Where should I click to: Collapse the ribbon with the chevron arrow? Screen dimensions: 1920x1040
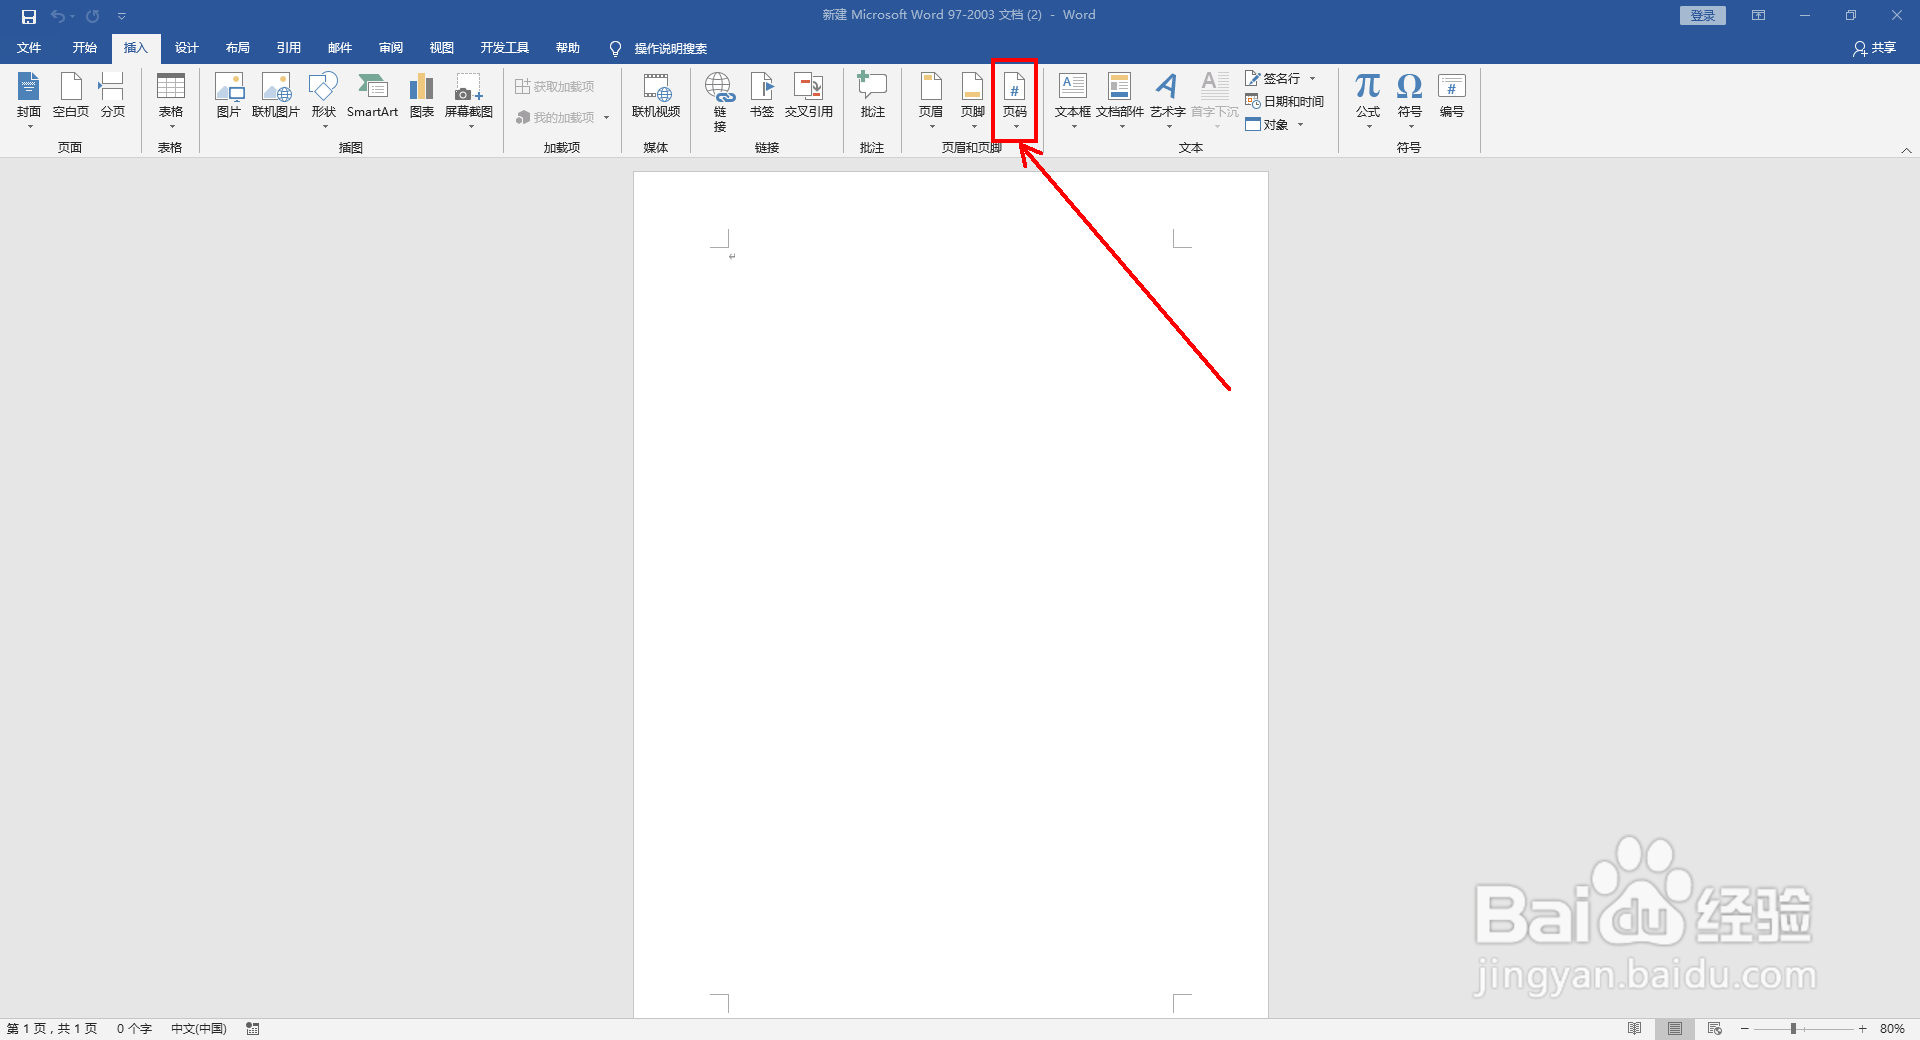tap(1907, 148)
